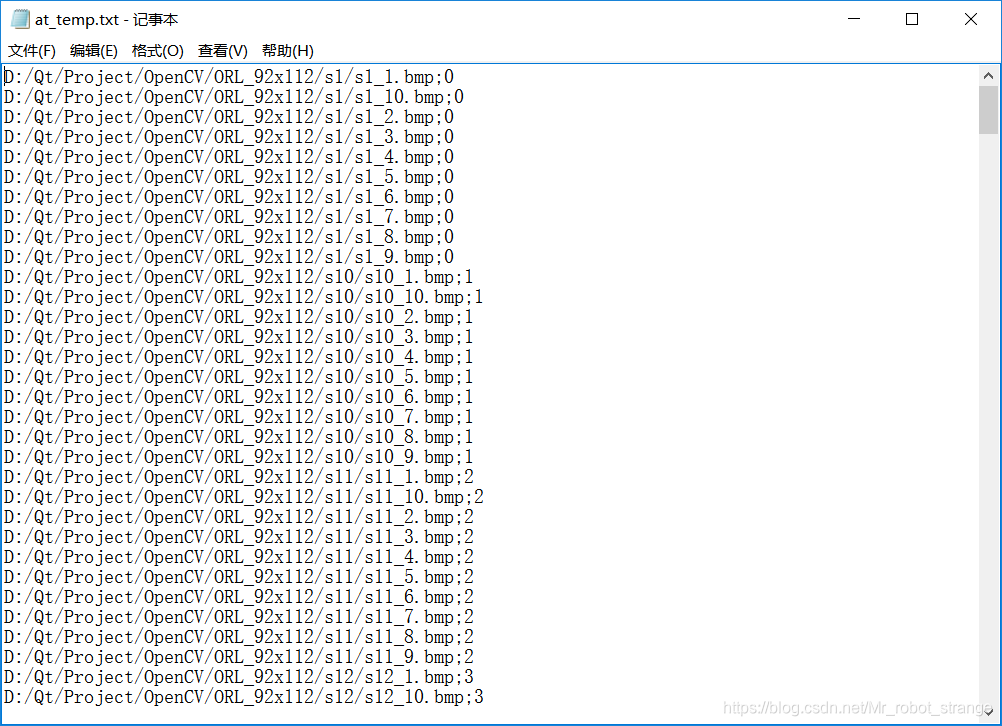
Task: Click the line ending in s12_1.bmp;3
Action: 238,677
